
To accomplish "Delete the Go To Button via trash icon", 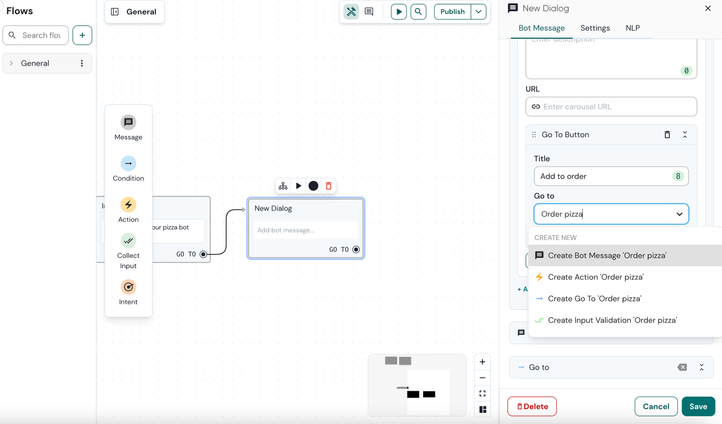I will [667, 134].
